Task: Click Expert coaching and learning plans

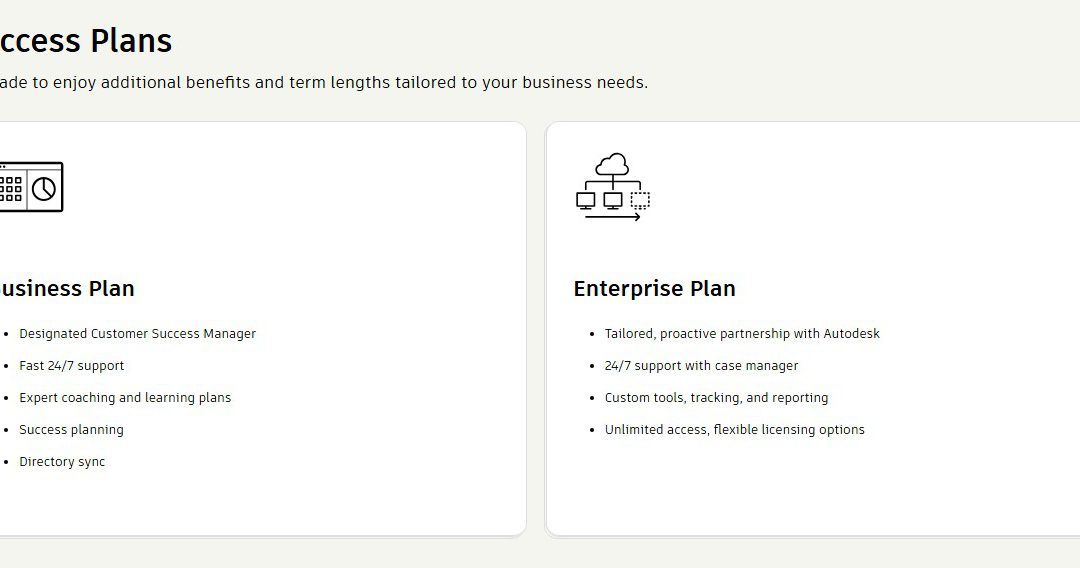Action: [125, 398]
